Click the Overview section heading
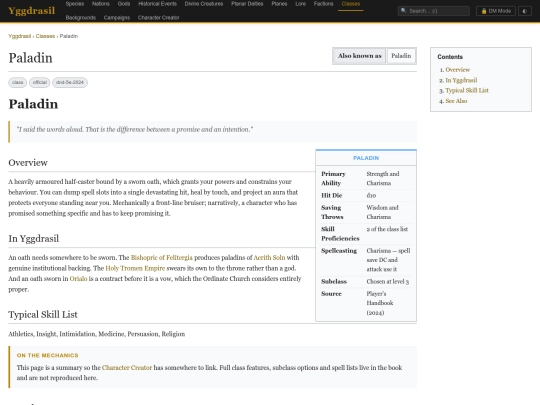 click(x=28, y=163)
